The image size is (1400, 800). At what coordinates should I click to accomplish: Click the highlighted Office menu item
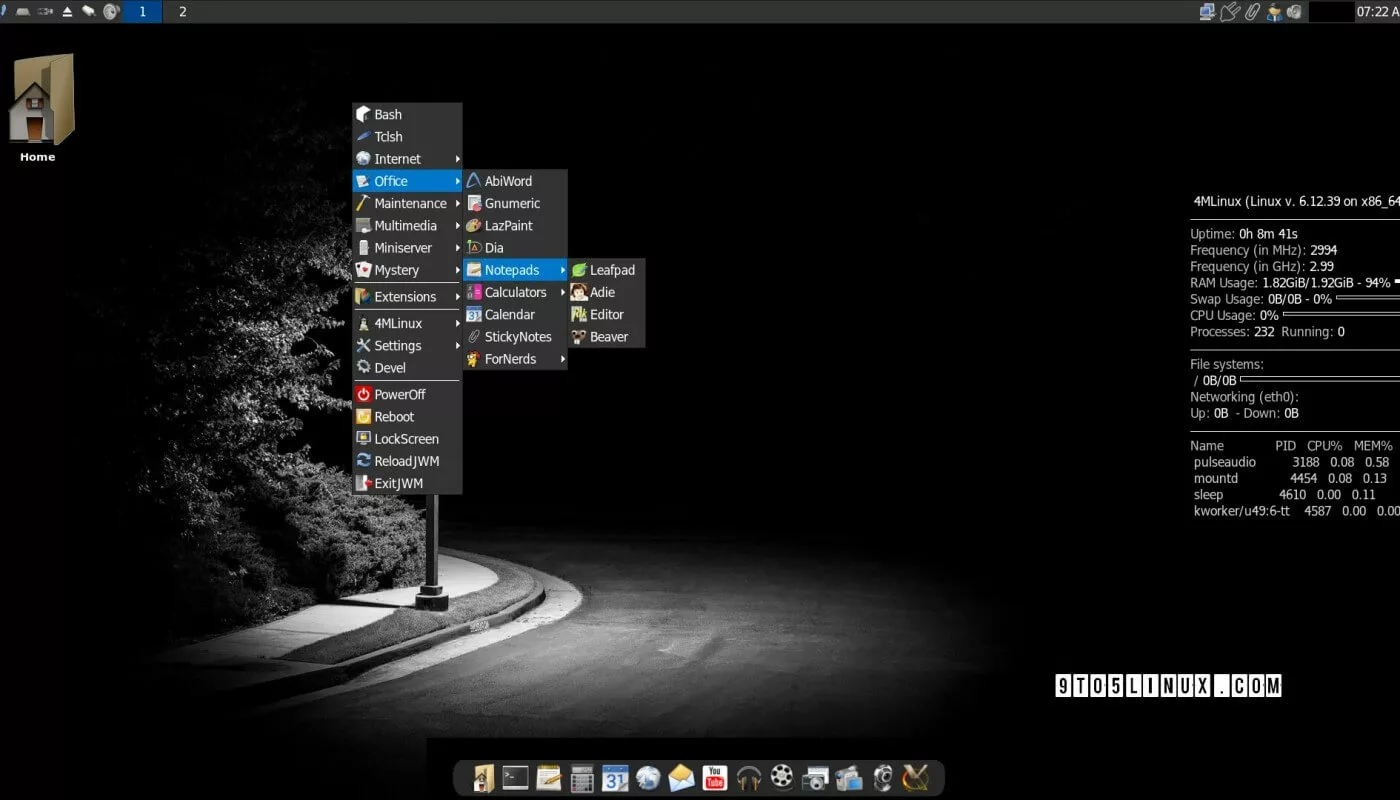407,181
